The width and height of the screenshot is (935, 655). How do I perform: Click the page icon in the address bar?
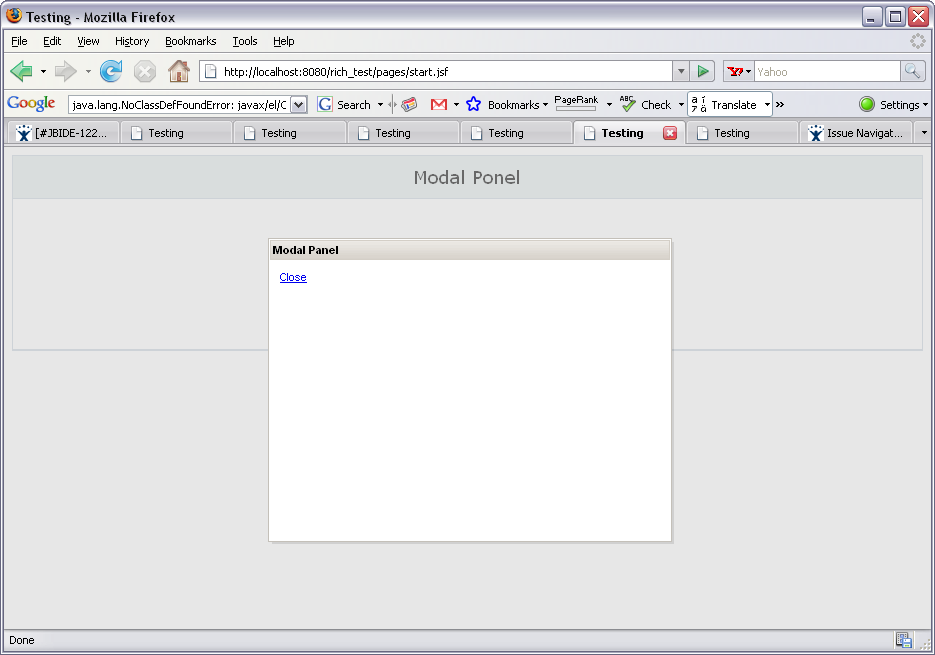210,72
